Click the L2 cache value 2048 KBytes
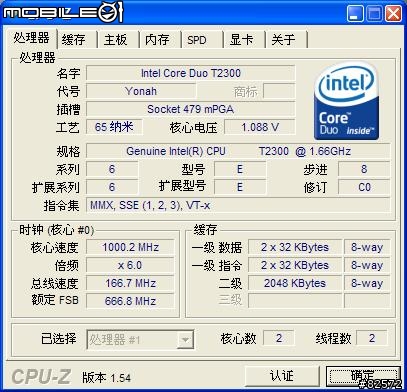 295,283
